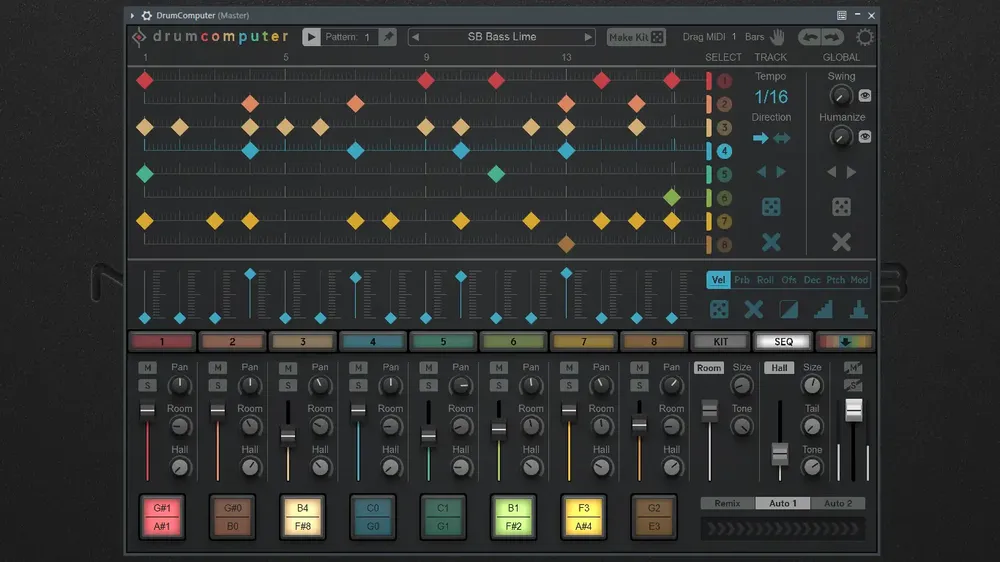The height and width of the screenshot is (562, 1000).
Task: Click the Remix button
Action: pyautogui.click(x=727, y=503)
